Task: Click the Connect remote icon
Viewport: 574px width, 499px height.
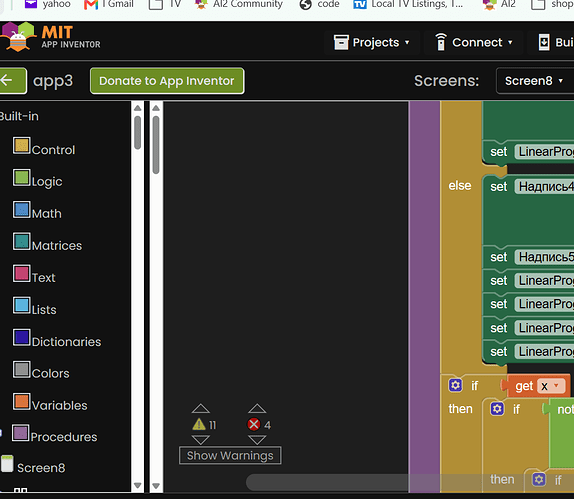Action: [441, 42]
